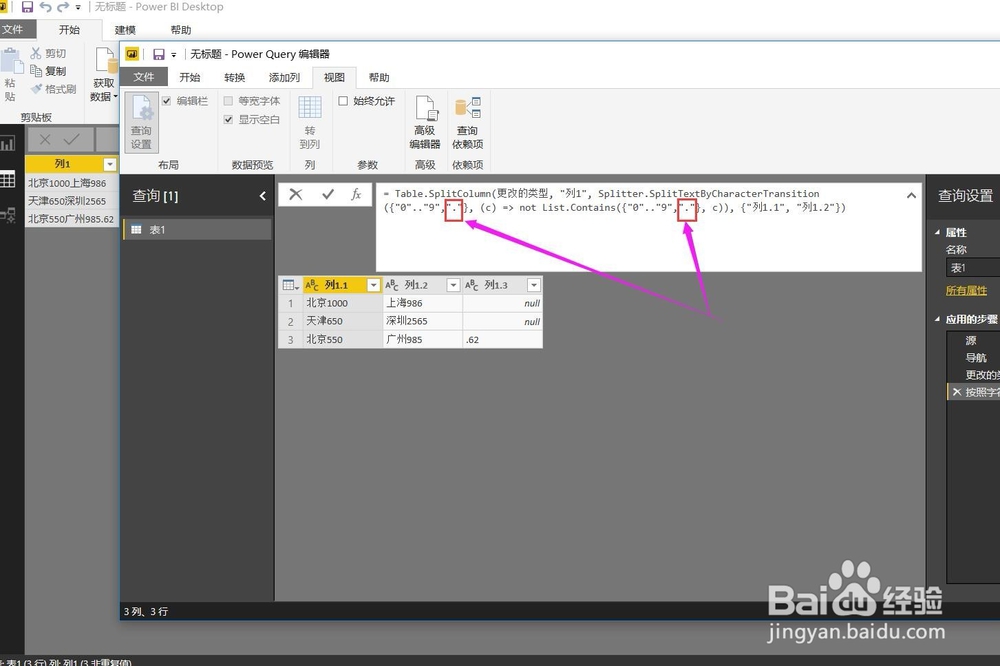Select cell .62 in column 列1.3

pos(502,339)
